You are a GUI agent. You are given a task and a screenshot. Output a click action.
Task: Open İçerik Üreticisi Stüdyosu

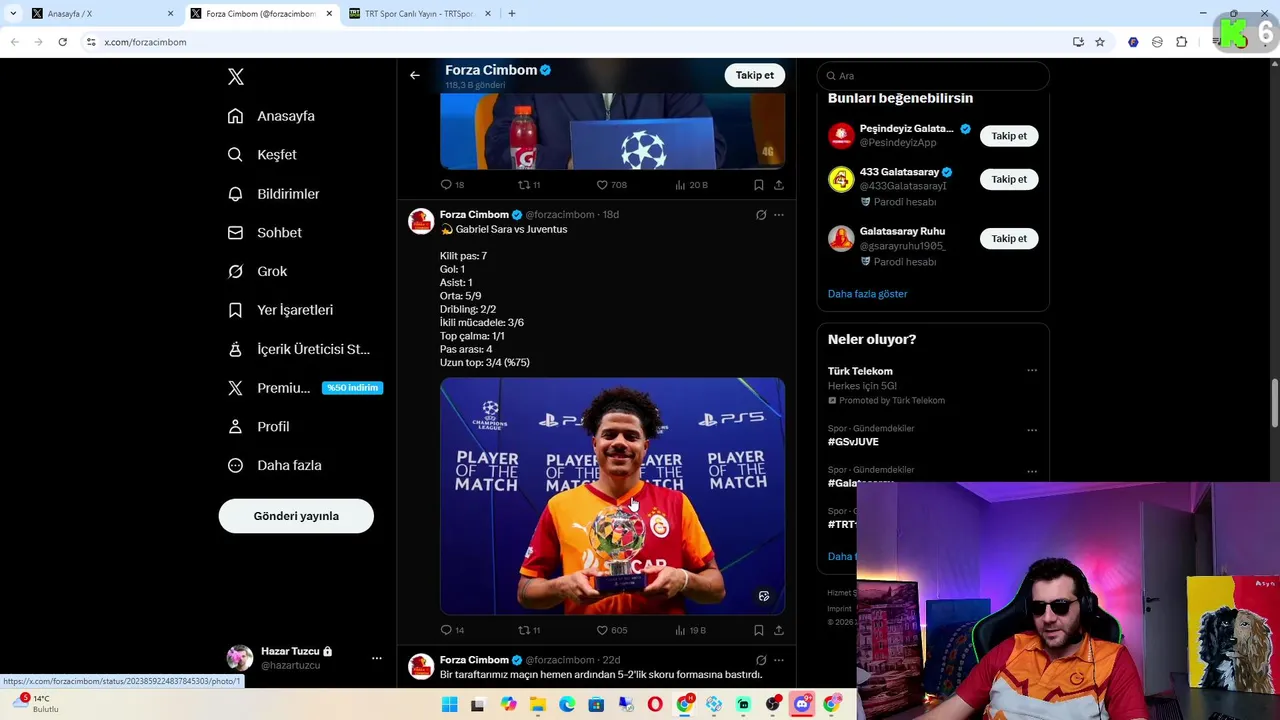pos(298,349)
